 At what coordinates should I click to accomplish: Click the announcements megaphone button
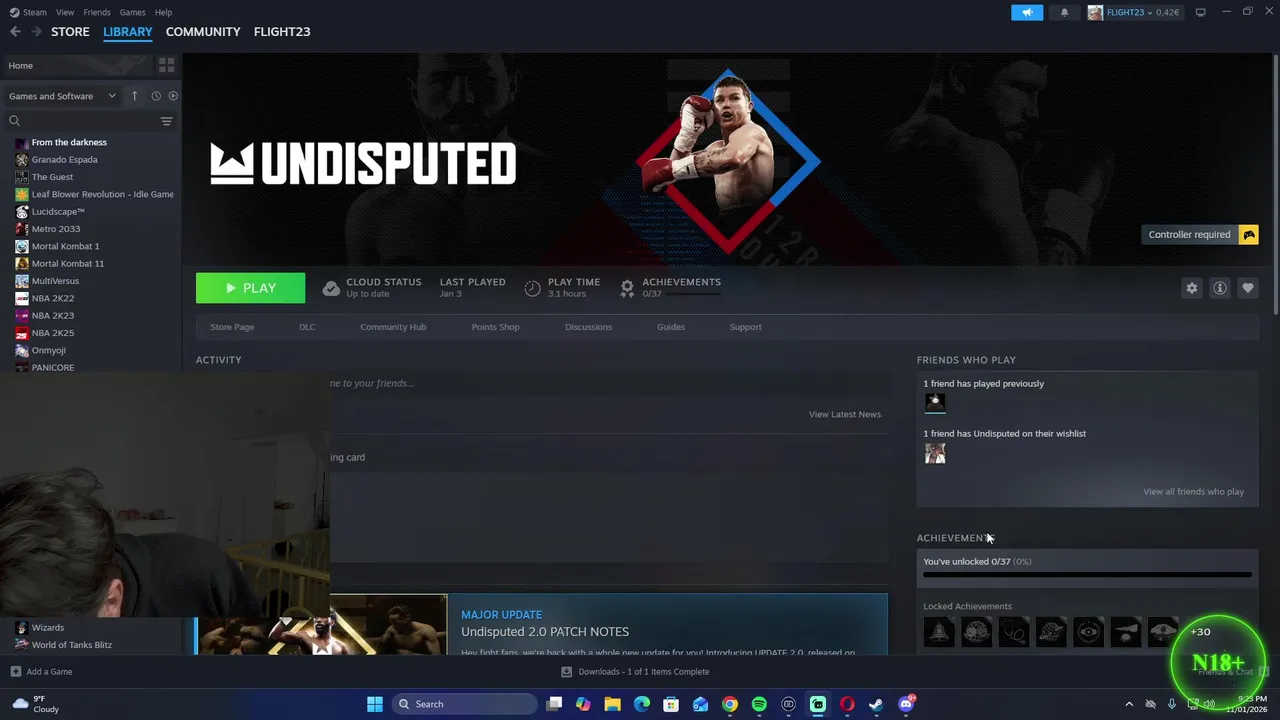(x=1027, y=12)
